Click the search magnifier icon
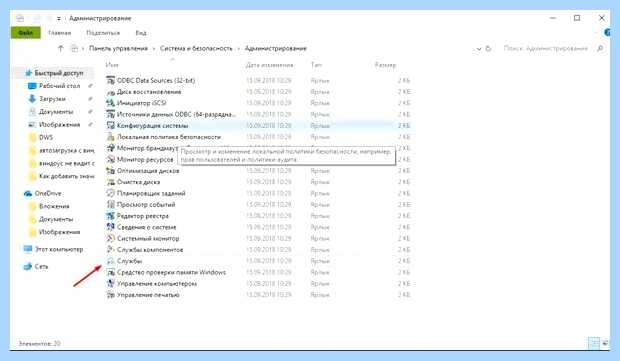This screenshot has height=361, width=620. (600, 48)
